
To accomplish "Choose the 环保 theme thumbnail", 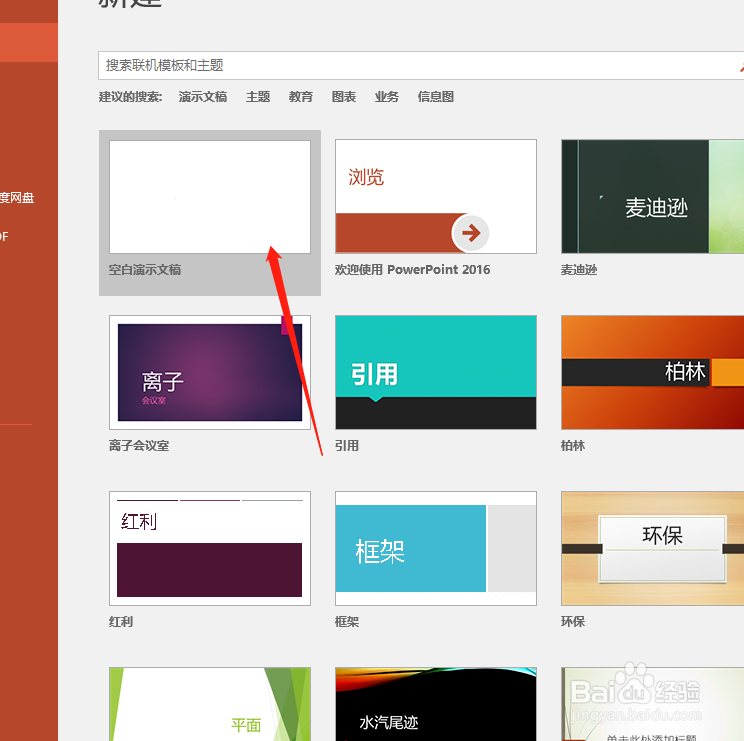I will [652, 548].
